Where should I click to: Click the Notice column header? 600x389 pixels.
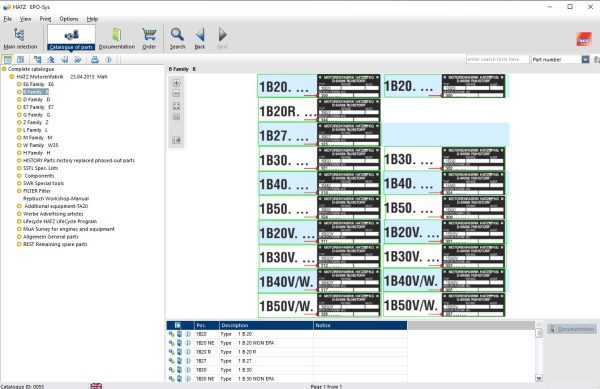360,326
